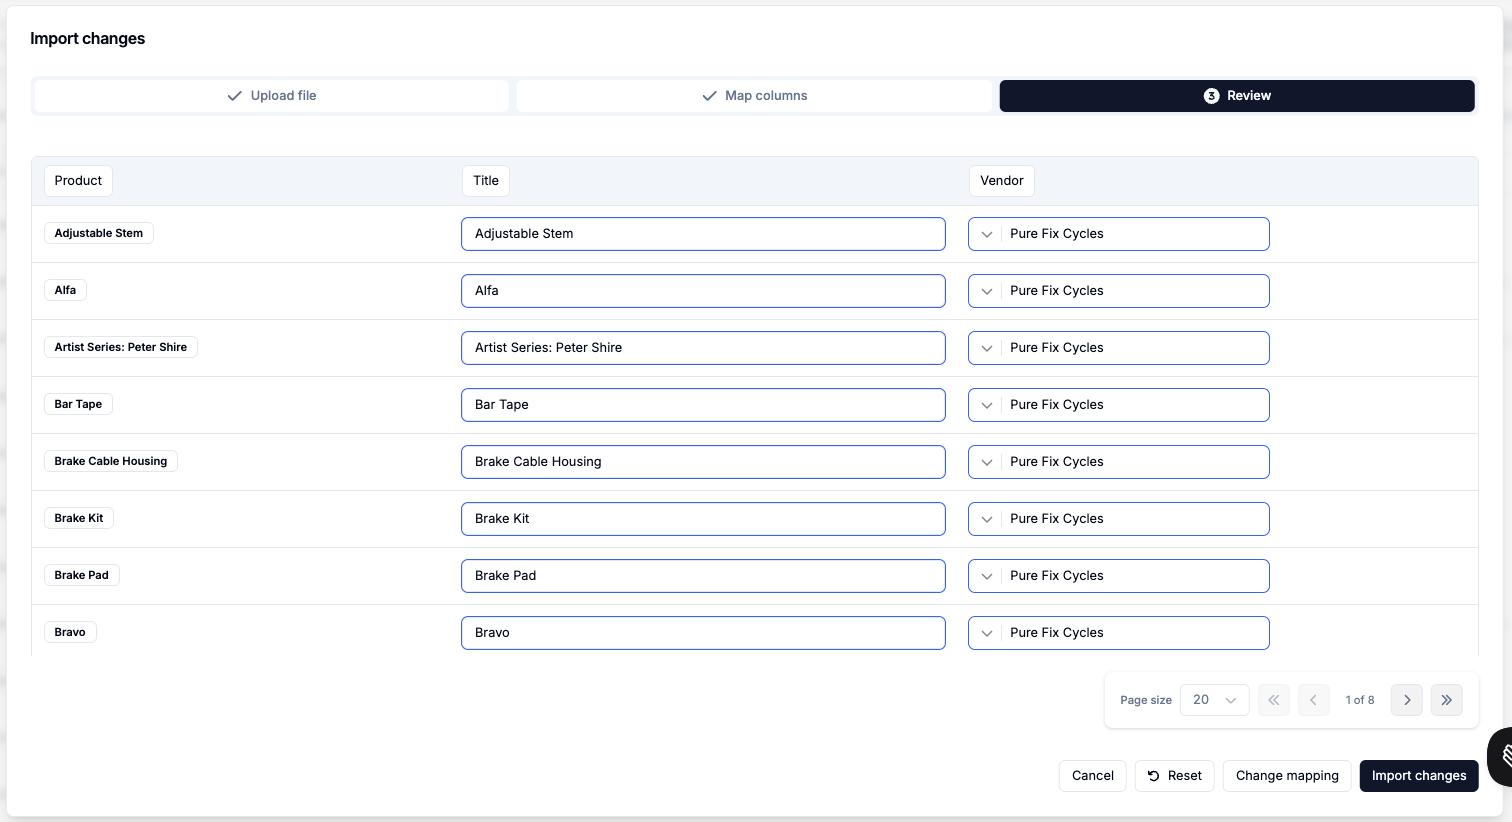This screenshot has width=1512, height=822.
Task: Cancel the import
Action: pos(1092,776)
